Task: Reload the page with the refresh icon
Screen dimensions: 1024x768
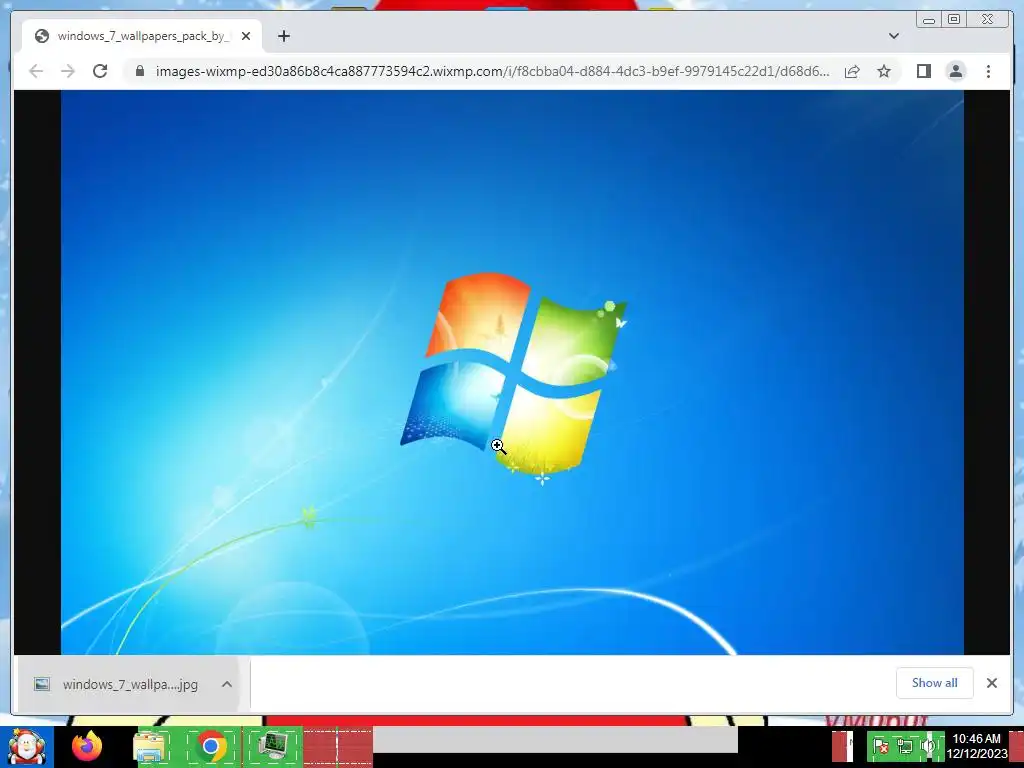Action: pyautogui.click(x=100, y=71)
